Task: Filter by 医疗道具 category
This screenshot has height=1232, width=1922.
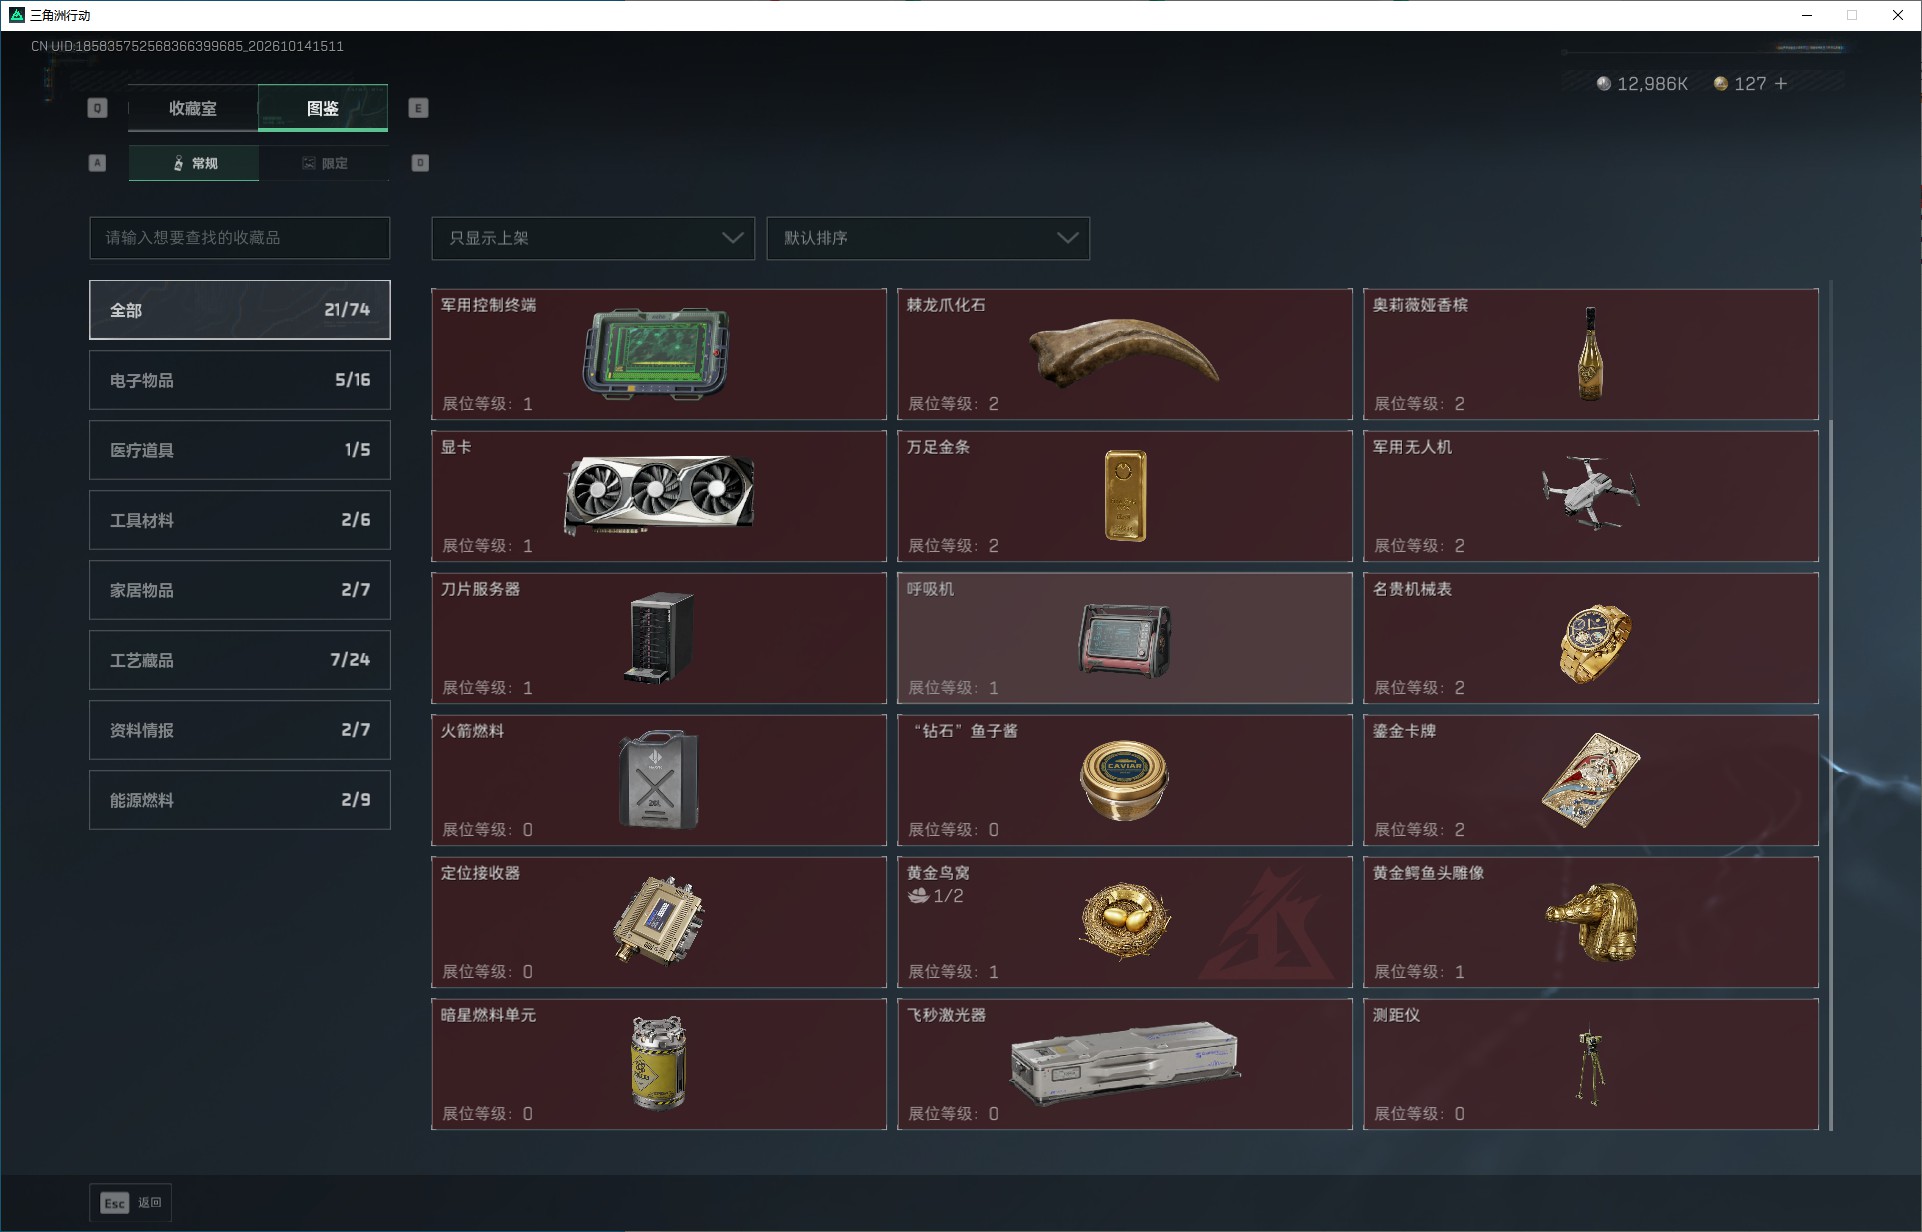Action: pos(240,450)
